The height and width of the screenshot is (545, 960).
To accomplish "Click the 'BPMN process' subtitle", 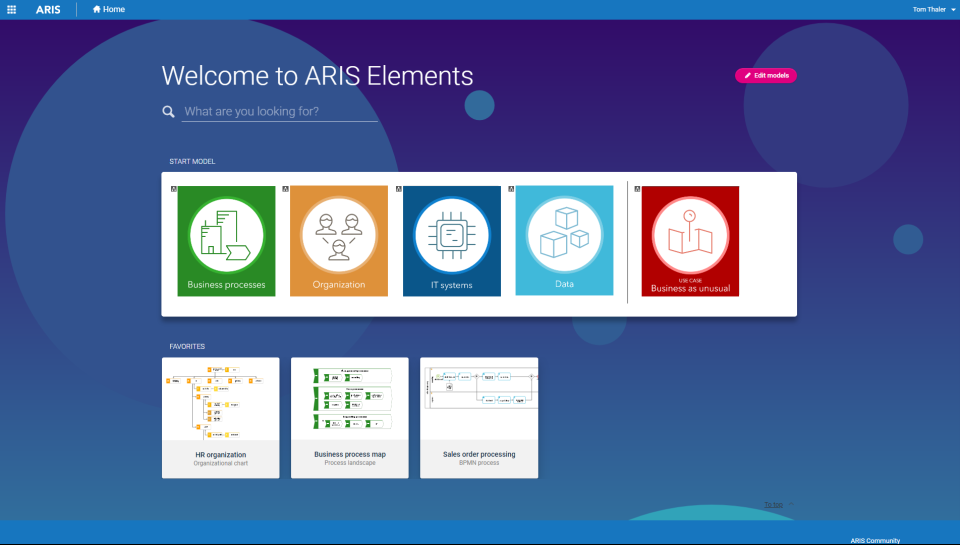I will [479, 463].
